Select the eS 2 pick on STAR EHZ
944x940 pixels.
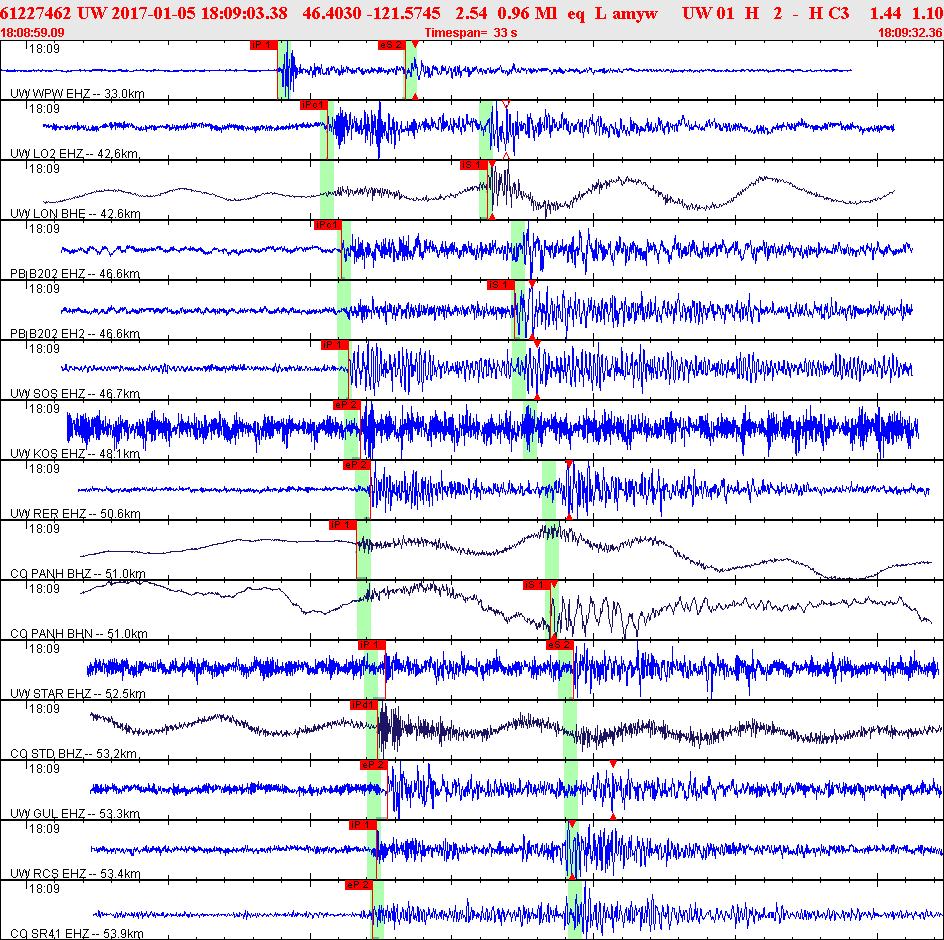click(x=559, y=645)
